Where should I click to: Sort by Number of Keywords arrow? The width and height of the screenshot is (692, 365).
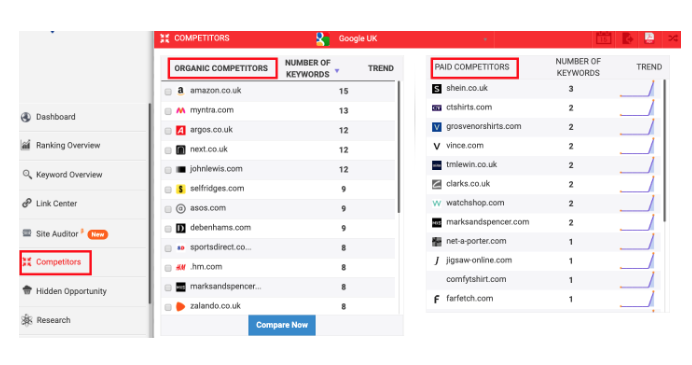click(x=337, y=71)
